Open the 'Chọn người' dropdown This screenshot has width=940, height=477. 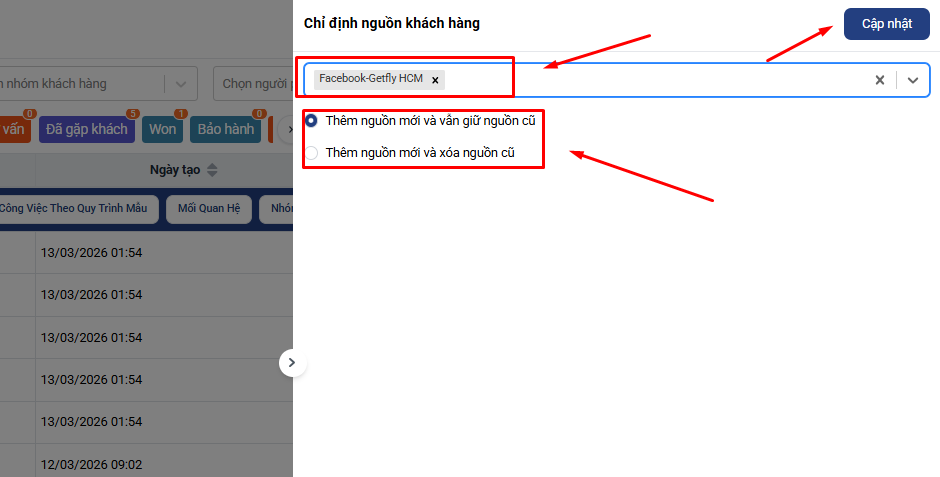pyautogui.click(x=255, y=84)
